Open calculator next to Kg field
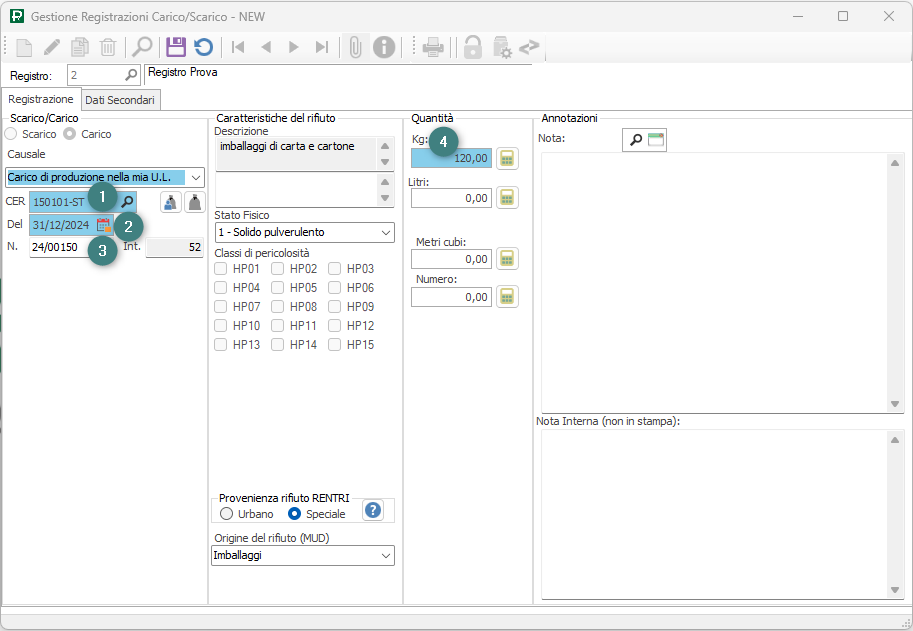Screen dimensions: 913x631 click(x=508, y=158)
